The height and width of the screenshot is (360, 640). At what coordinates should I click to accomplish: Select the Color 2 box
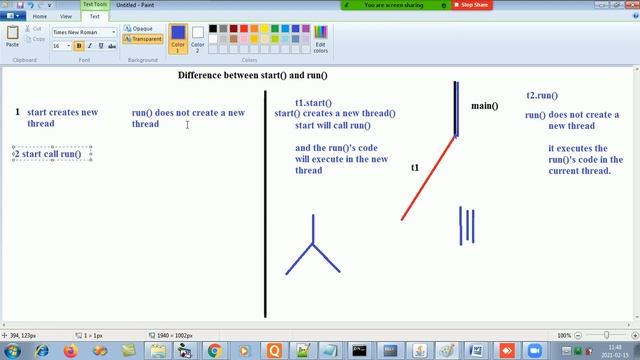point(198,39)
